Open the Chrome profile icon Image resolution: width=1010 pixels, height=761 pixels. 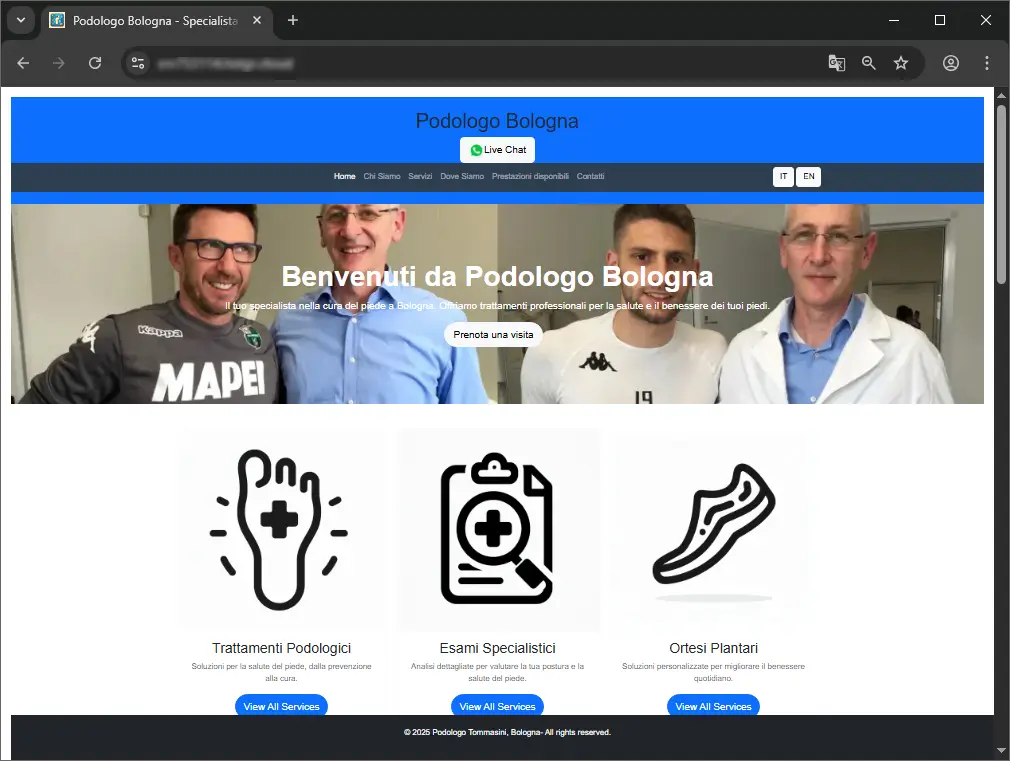[x=951, y=63]
